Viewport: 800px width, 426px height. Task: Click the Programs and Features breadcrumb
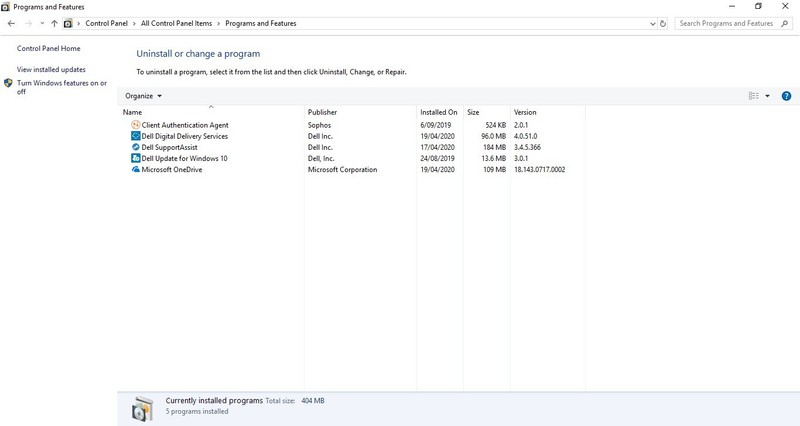click(261, 23)
